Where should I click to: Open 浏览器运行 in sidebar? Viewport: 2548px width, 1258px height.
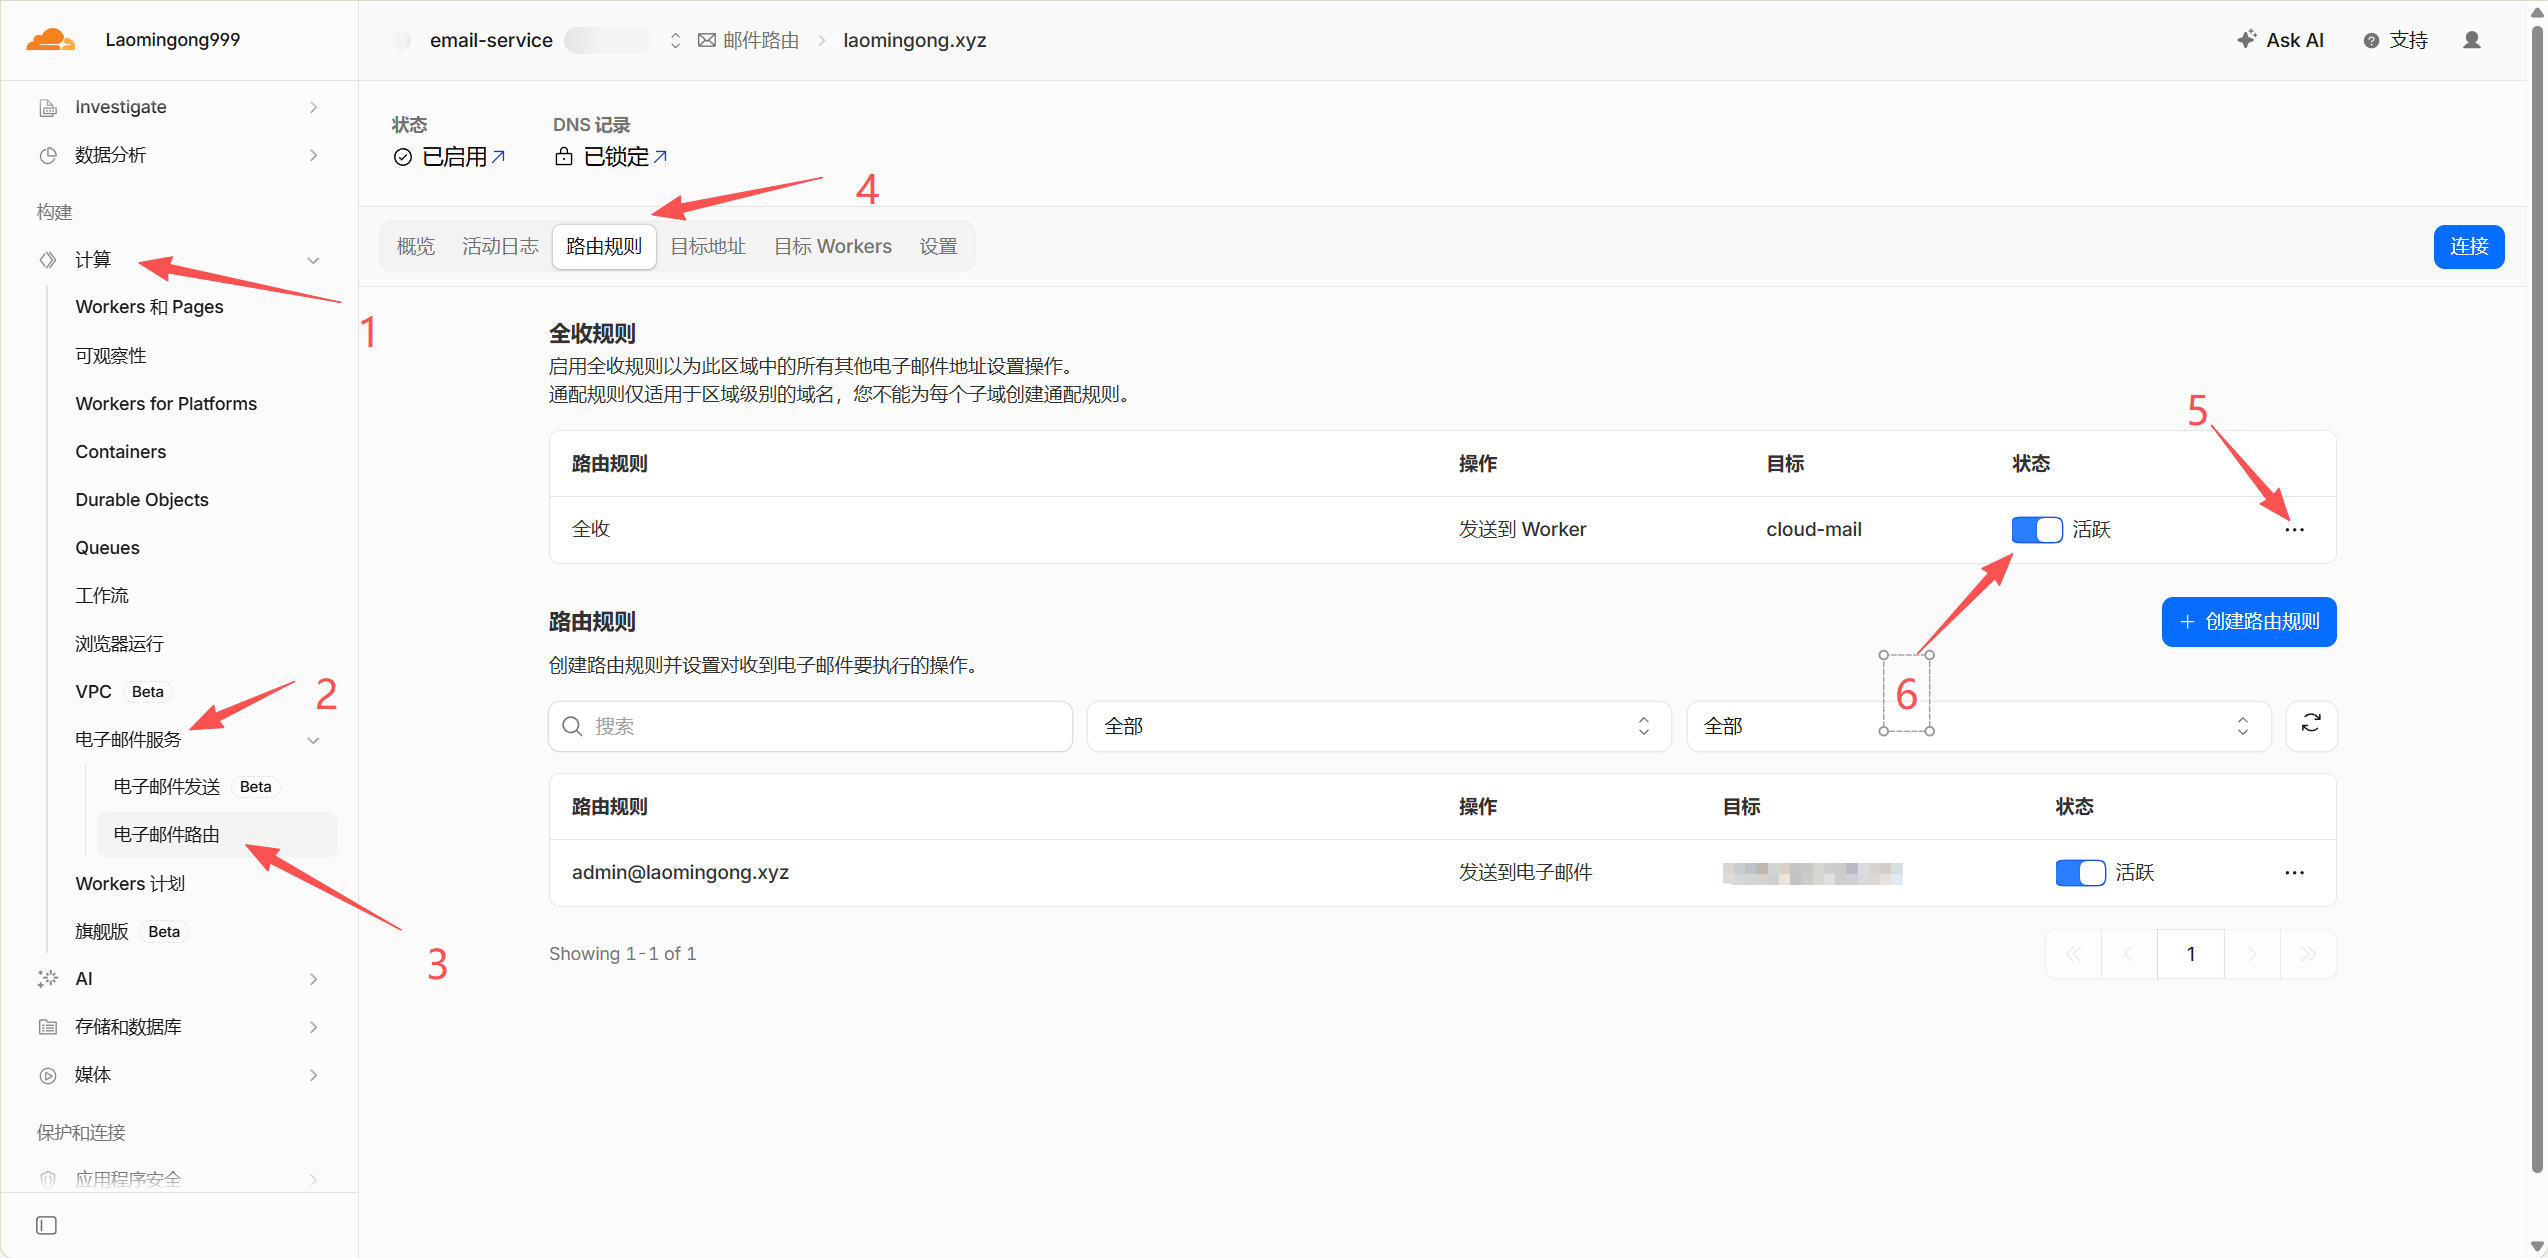tap(119, 644)
